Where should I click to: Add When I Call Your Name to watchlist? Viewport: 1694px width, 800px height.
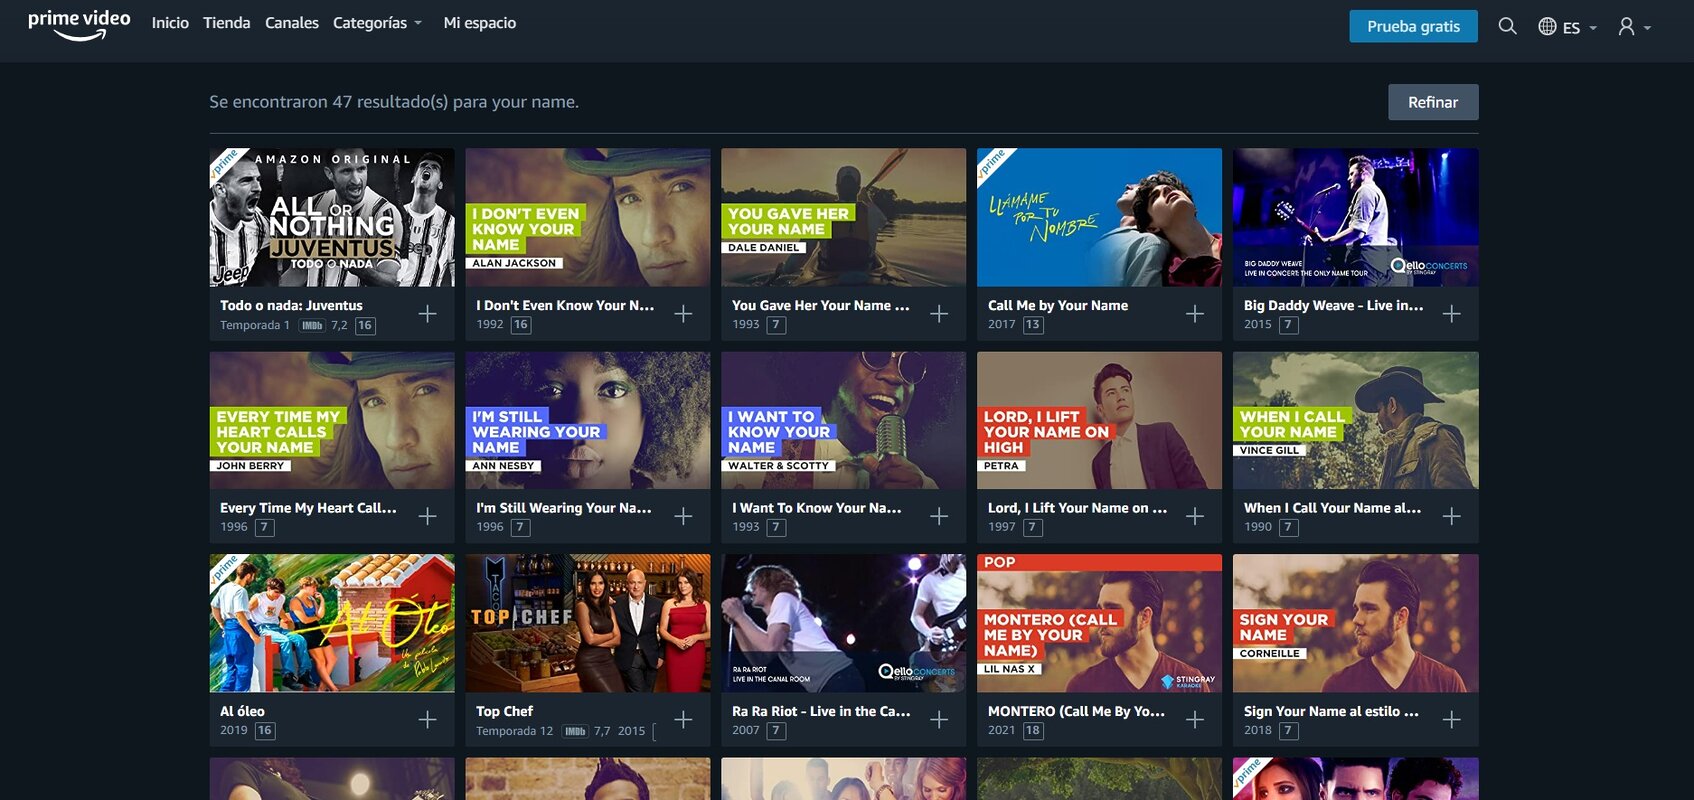1451,516
